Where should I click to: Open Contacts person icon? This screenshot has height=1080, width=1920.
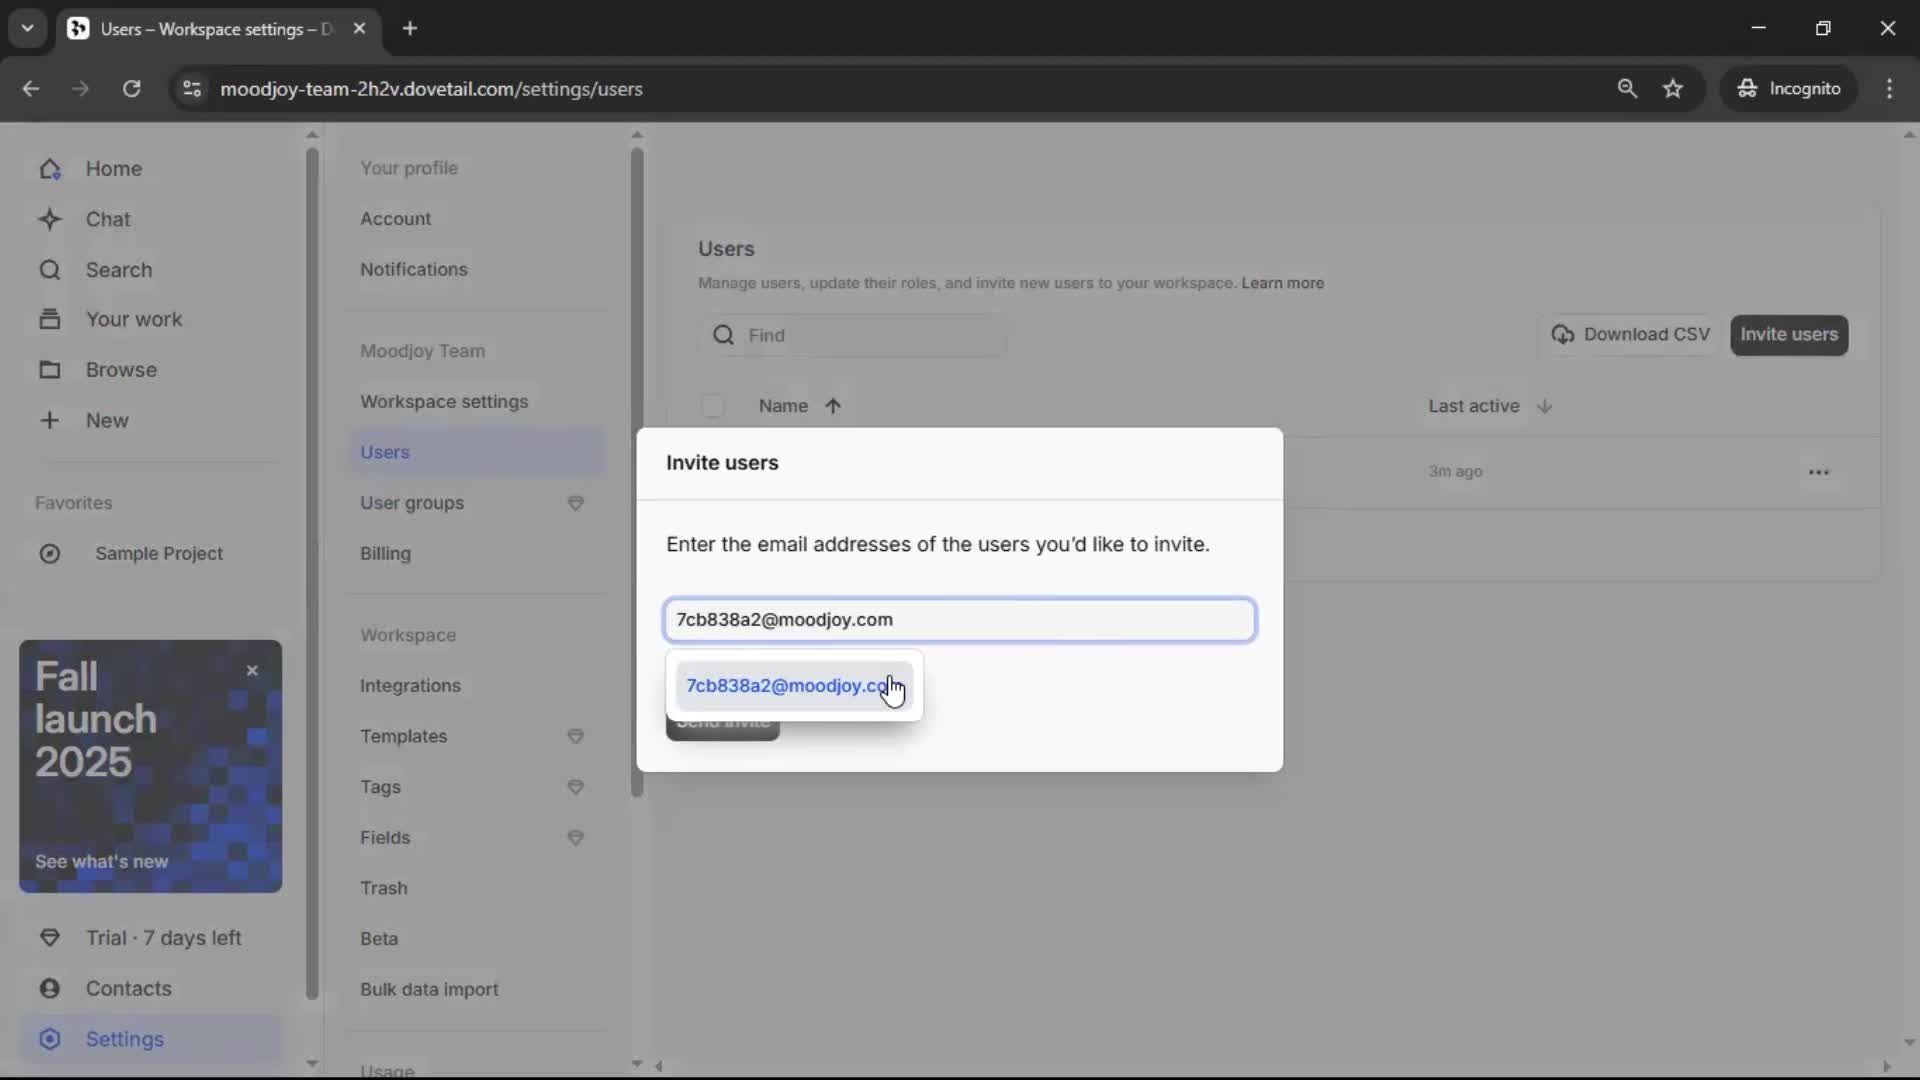[50, 989]
